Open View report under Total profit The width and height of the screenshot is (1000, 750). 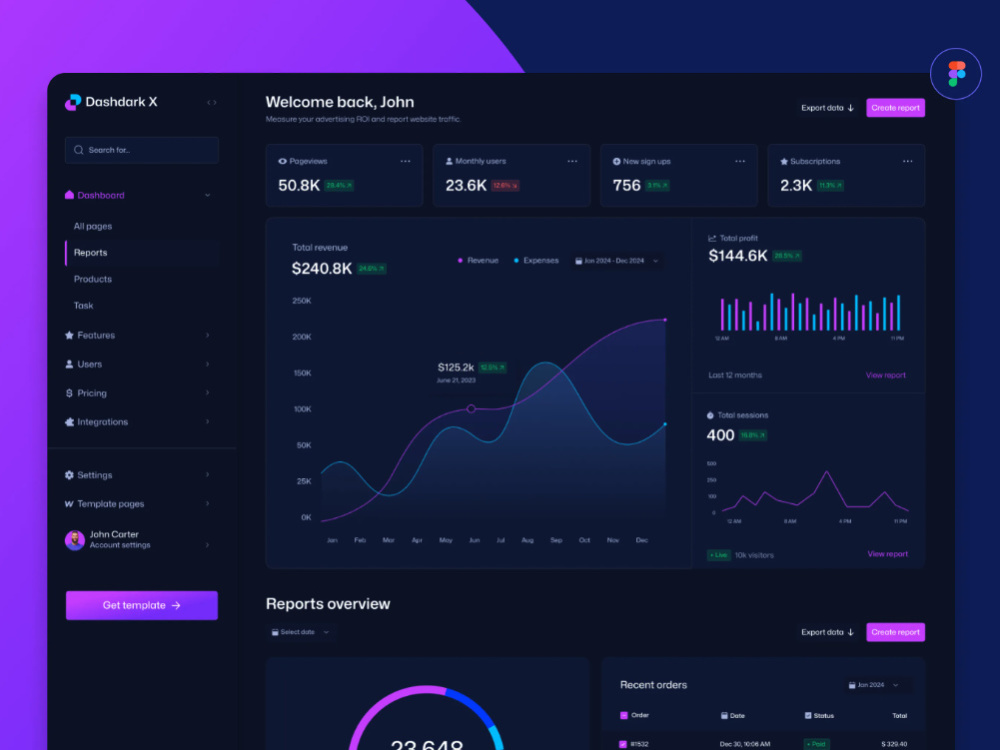pos(885,375)
